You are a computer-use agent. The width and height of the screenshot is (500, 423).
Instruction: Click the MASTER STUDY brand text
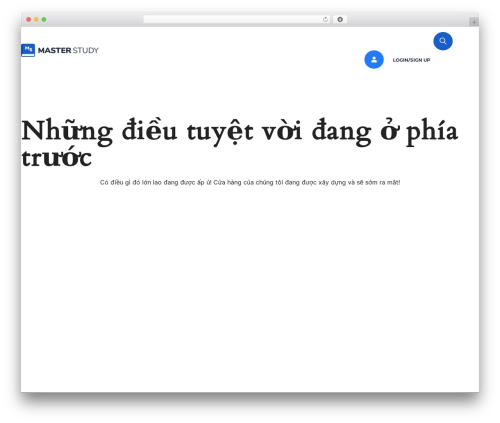68,50
